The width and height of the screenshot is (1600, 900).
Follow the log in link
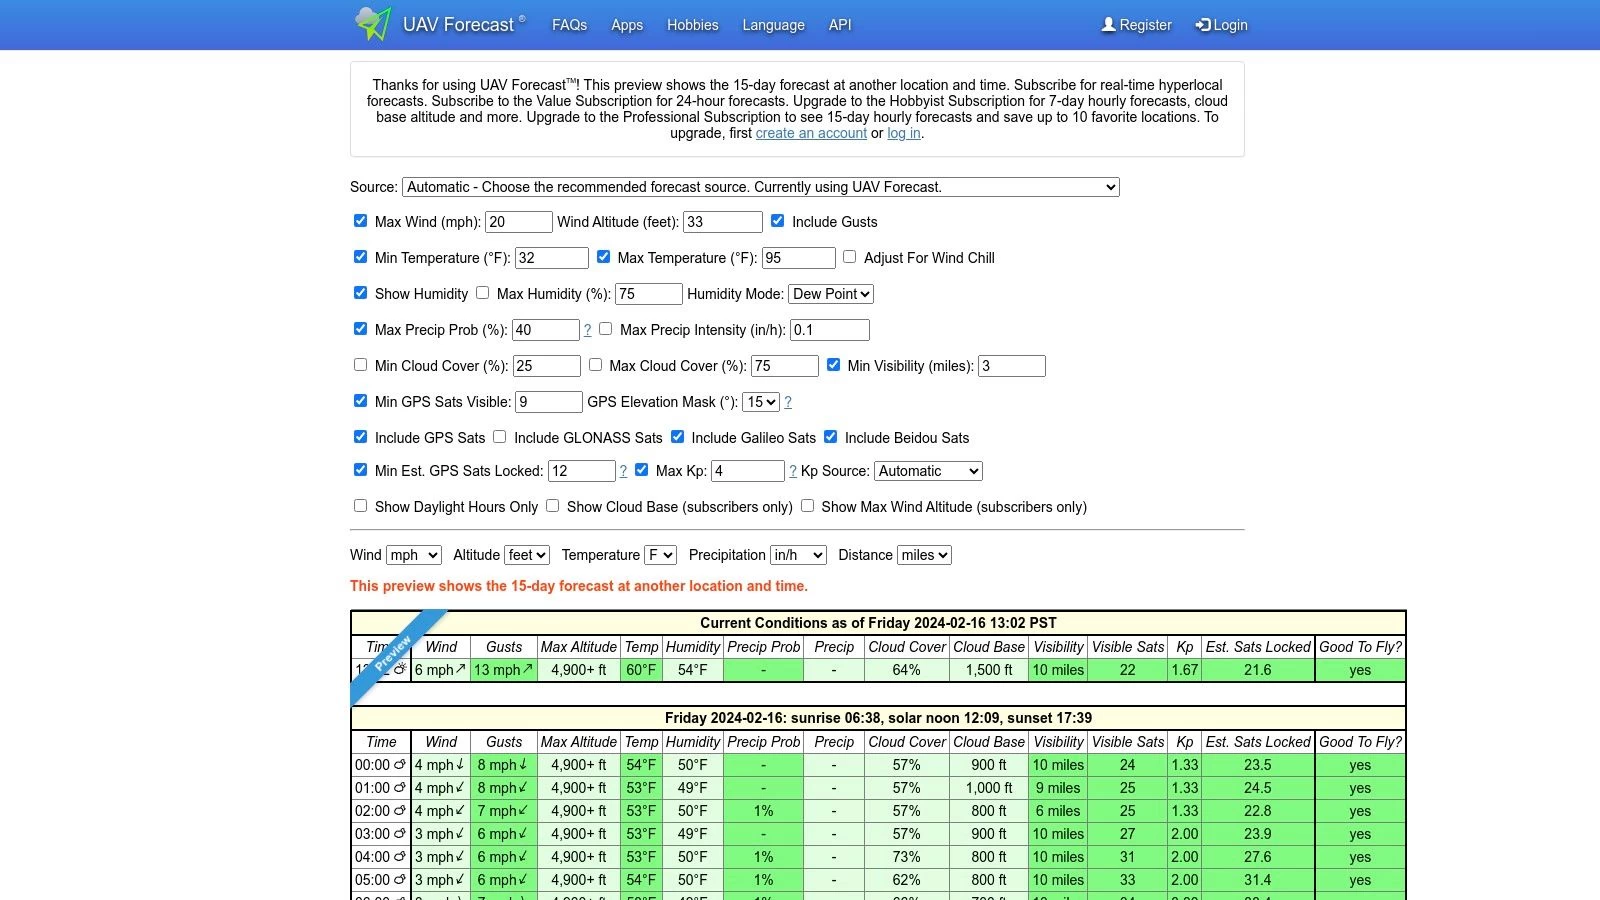tap(904, 133)
